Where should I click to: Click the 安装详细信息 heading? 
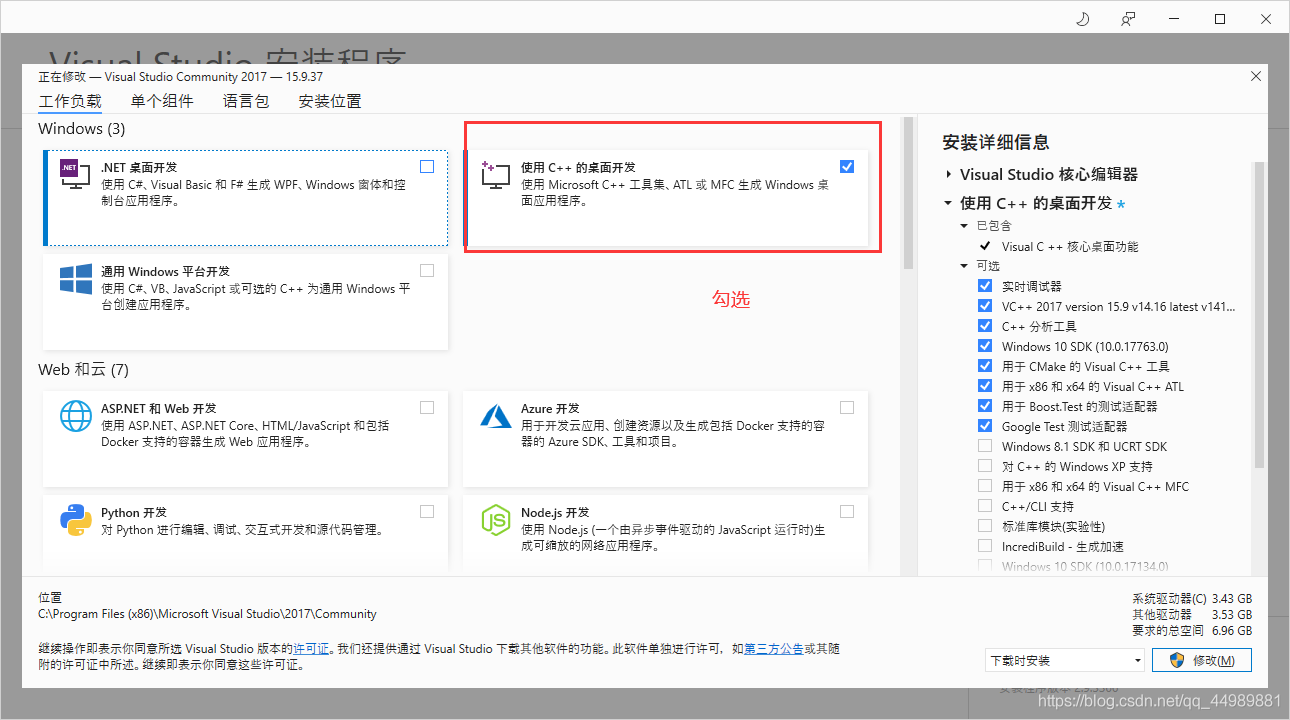[x=996, y=142]
